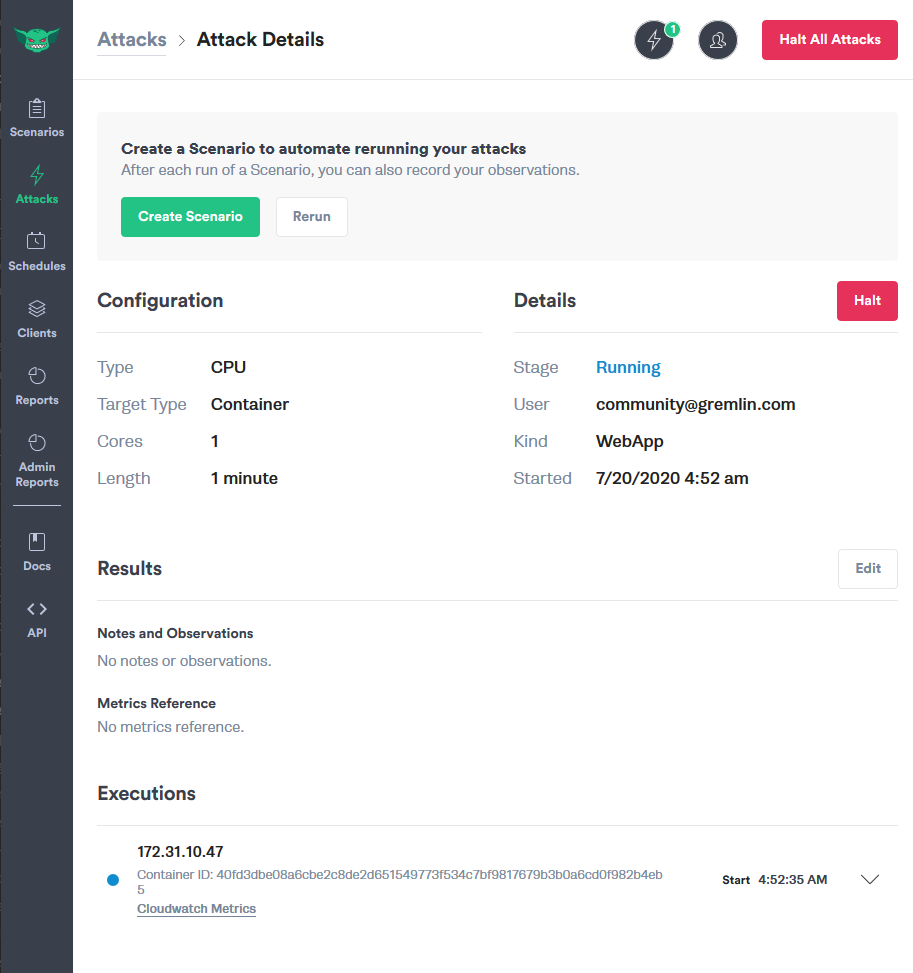Click the 1 minute length value
913x973 pixels.
coord(244,478)
